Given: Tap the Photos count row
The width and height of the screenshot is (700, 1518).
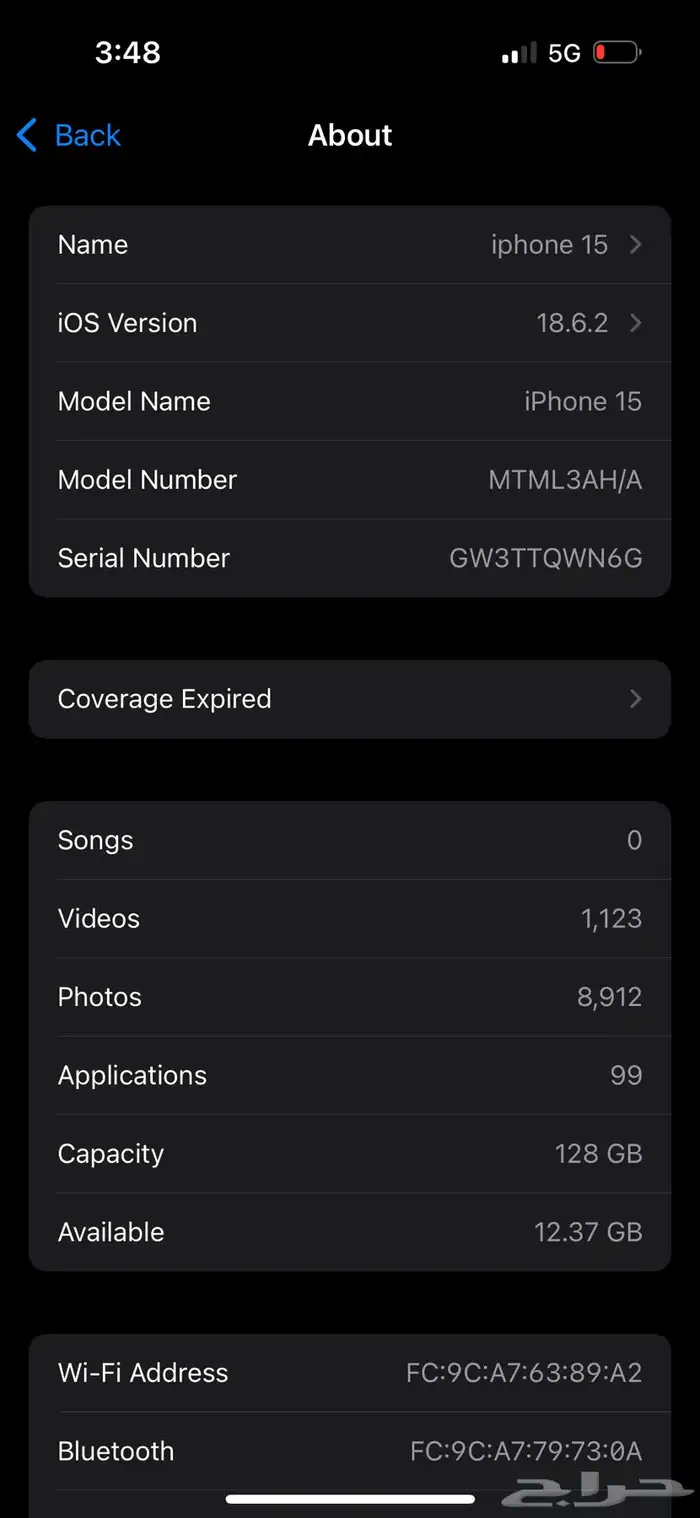Looking at the screenshot, I should point(350,997).
